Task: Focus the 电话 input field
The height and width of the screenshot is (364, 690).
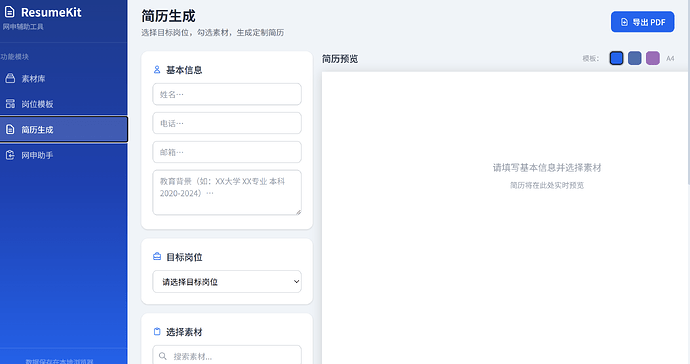Action: 227,123
